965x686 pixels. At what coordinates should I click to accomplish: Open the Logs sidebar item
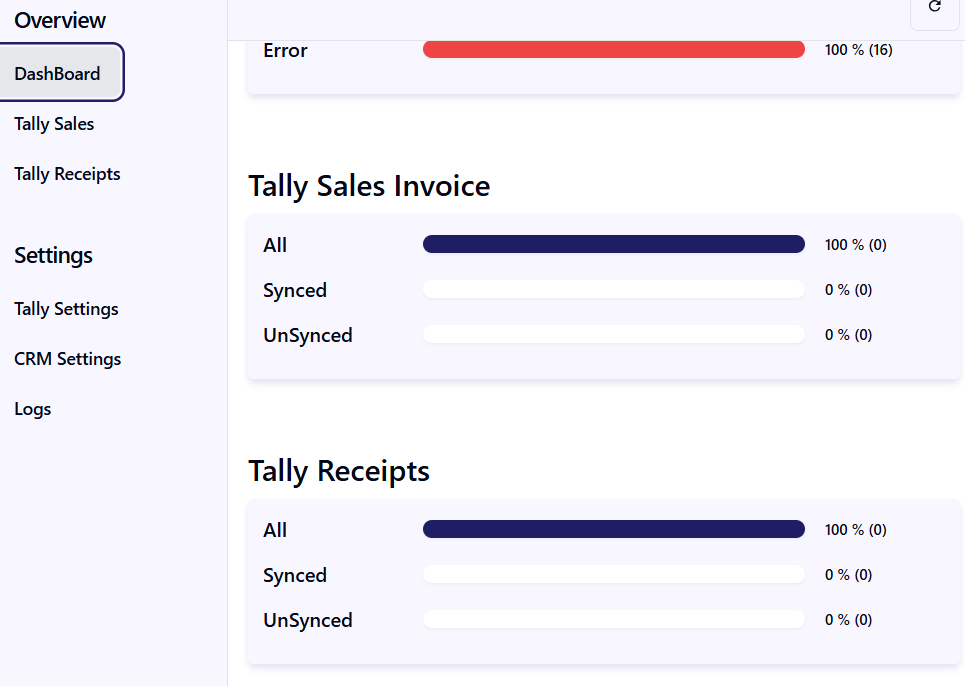33,409
